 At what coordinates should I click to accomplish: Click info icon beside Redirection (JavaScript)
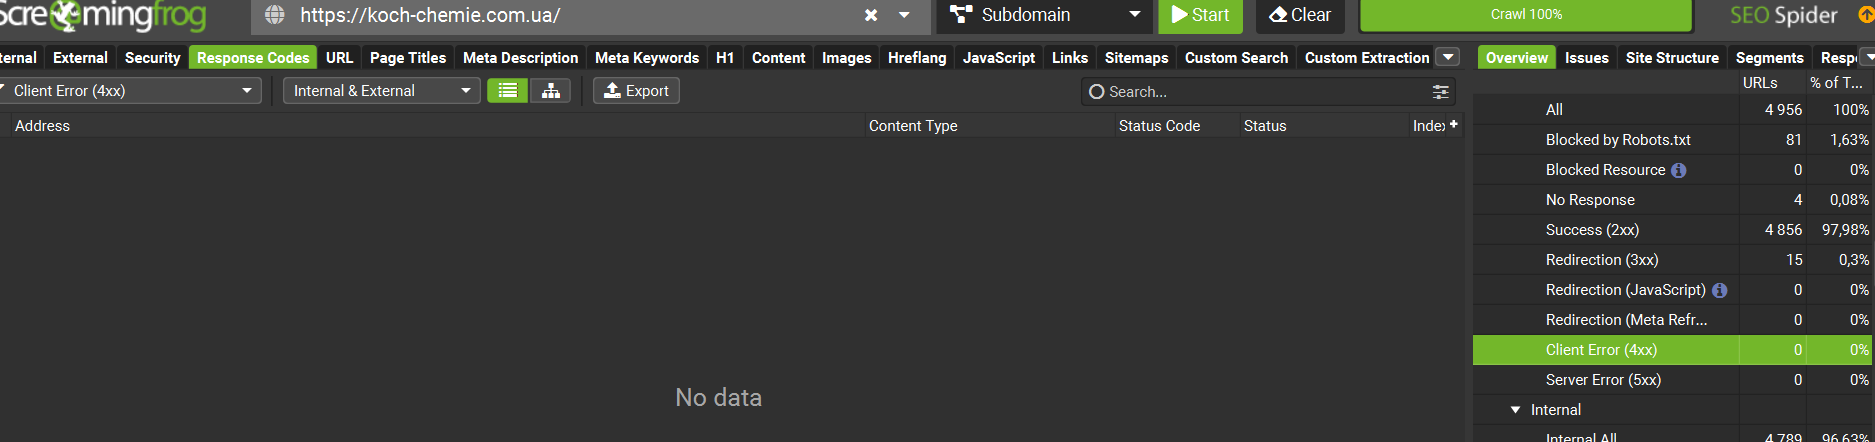click(x=1720, y=290)
